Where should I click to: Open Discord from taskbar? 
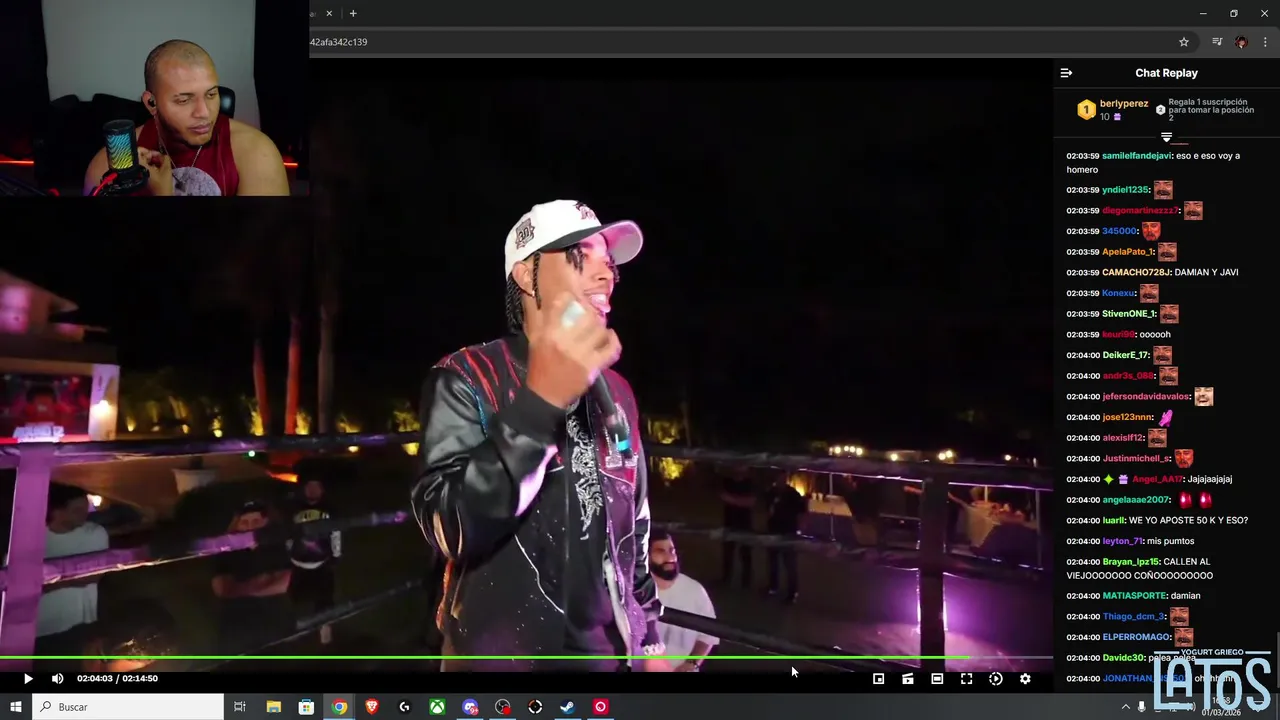point(470,707)
